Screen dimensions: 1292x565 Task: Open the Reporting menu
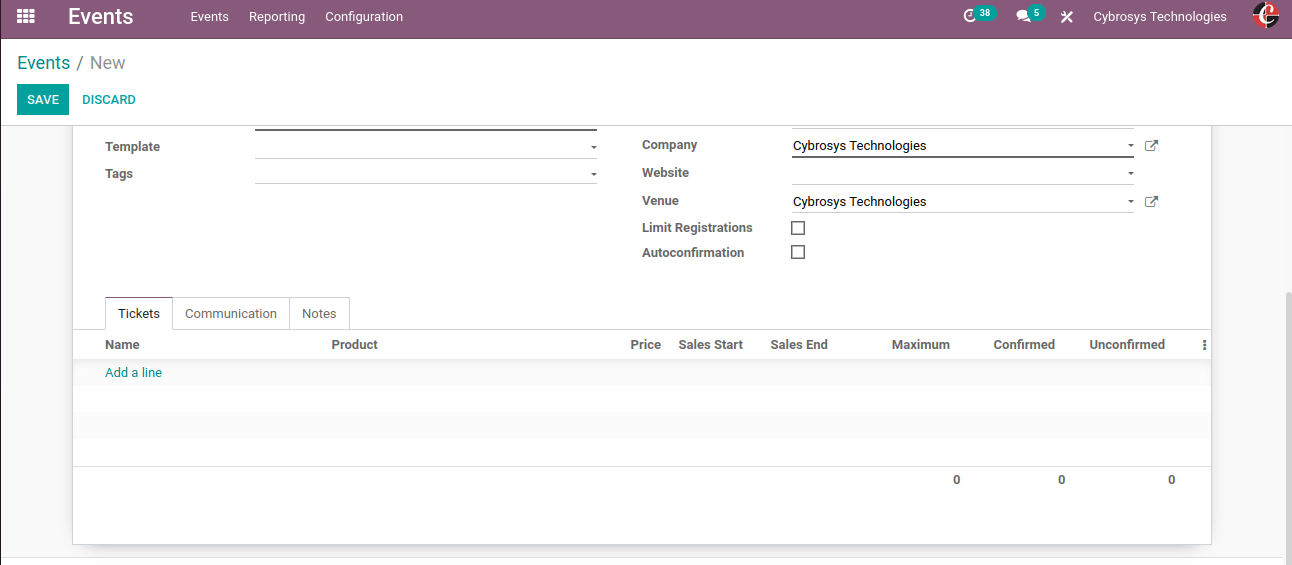click(277, 17)
